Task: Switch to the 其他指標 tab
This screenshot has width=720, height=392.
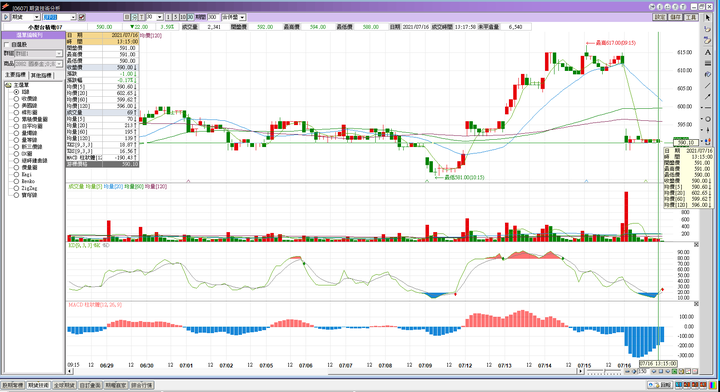Action: point(41,75)
